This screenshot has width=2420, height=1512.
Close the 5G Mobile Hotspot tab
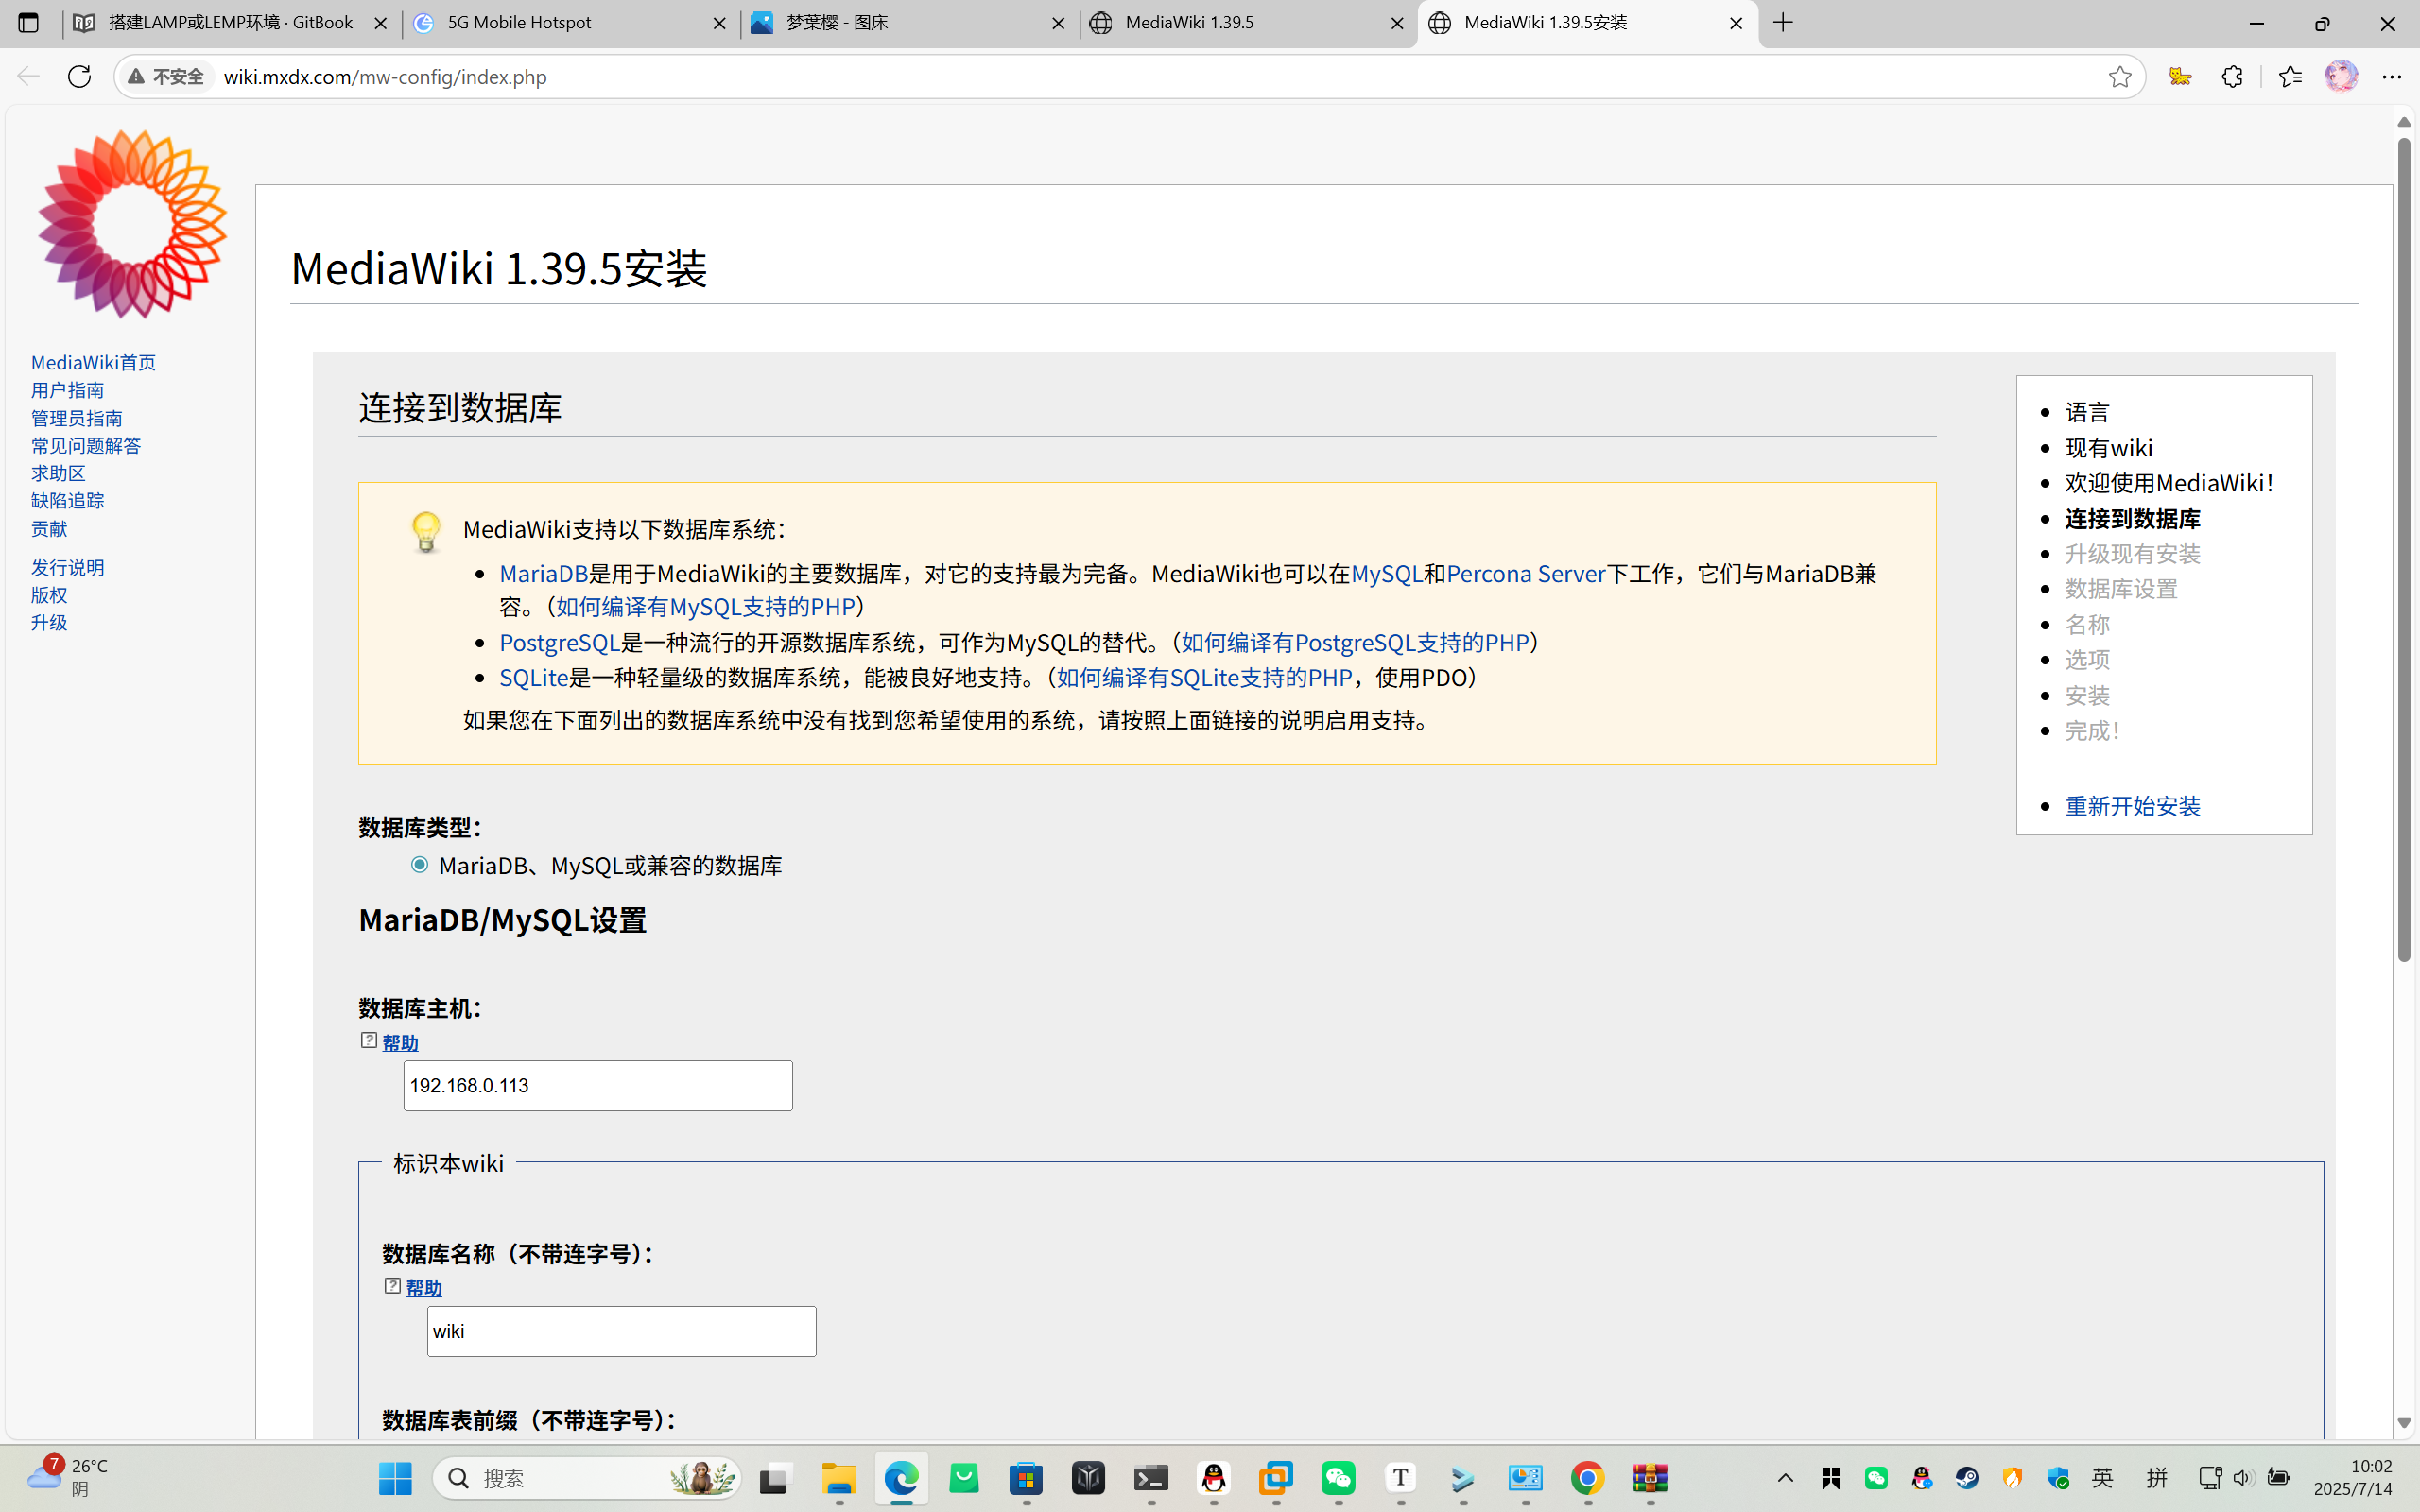[x=719, y=23]
